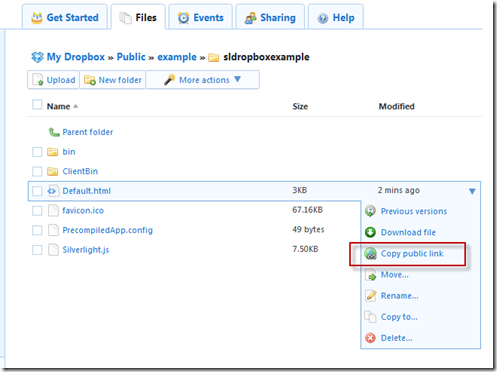
Task: Check the Silverlight.js checkbox
Action: (37, 250)
